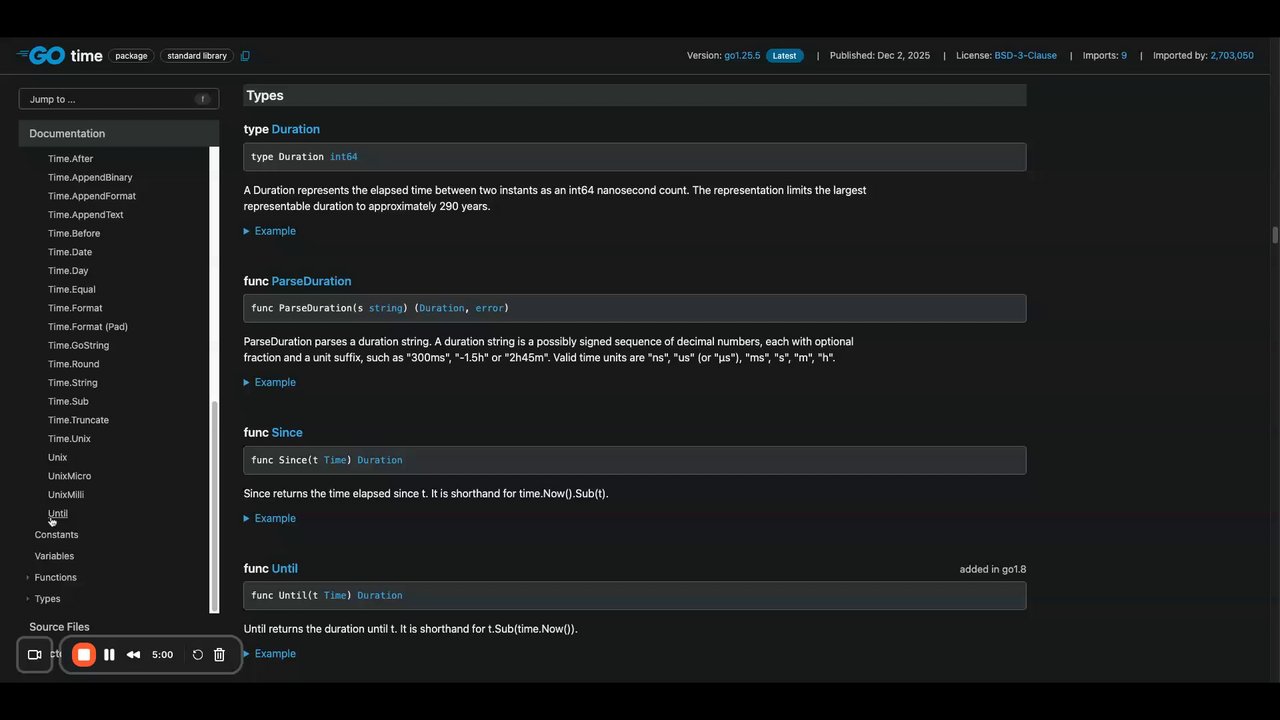Image resolution: width=1280 pixels, height=720 pixels.
Task: Click error in the ParseDuration signature
Action: (489, 308)
